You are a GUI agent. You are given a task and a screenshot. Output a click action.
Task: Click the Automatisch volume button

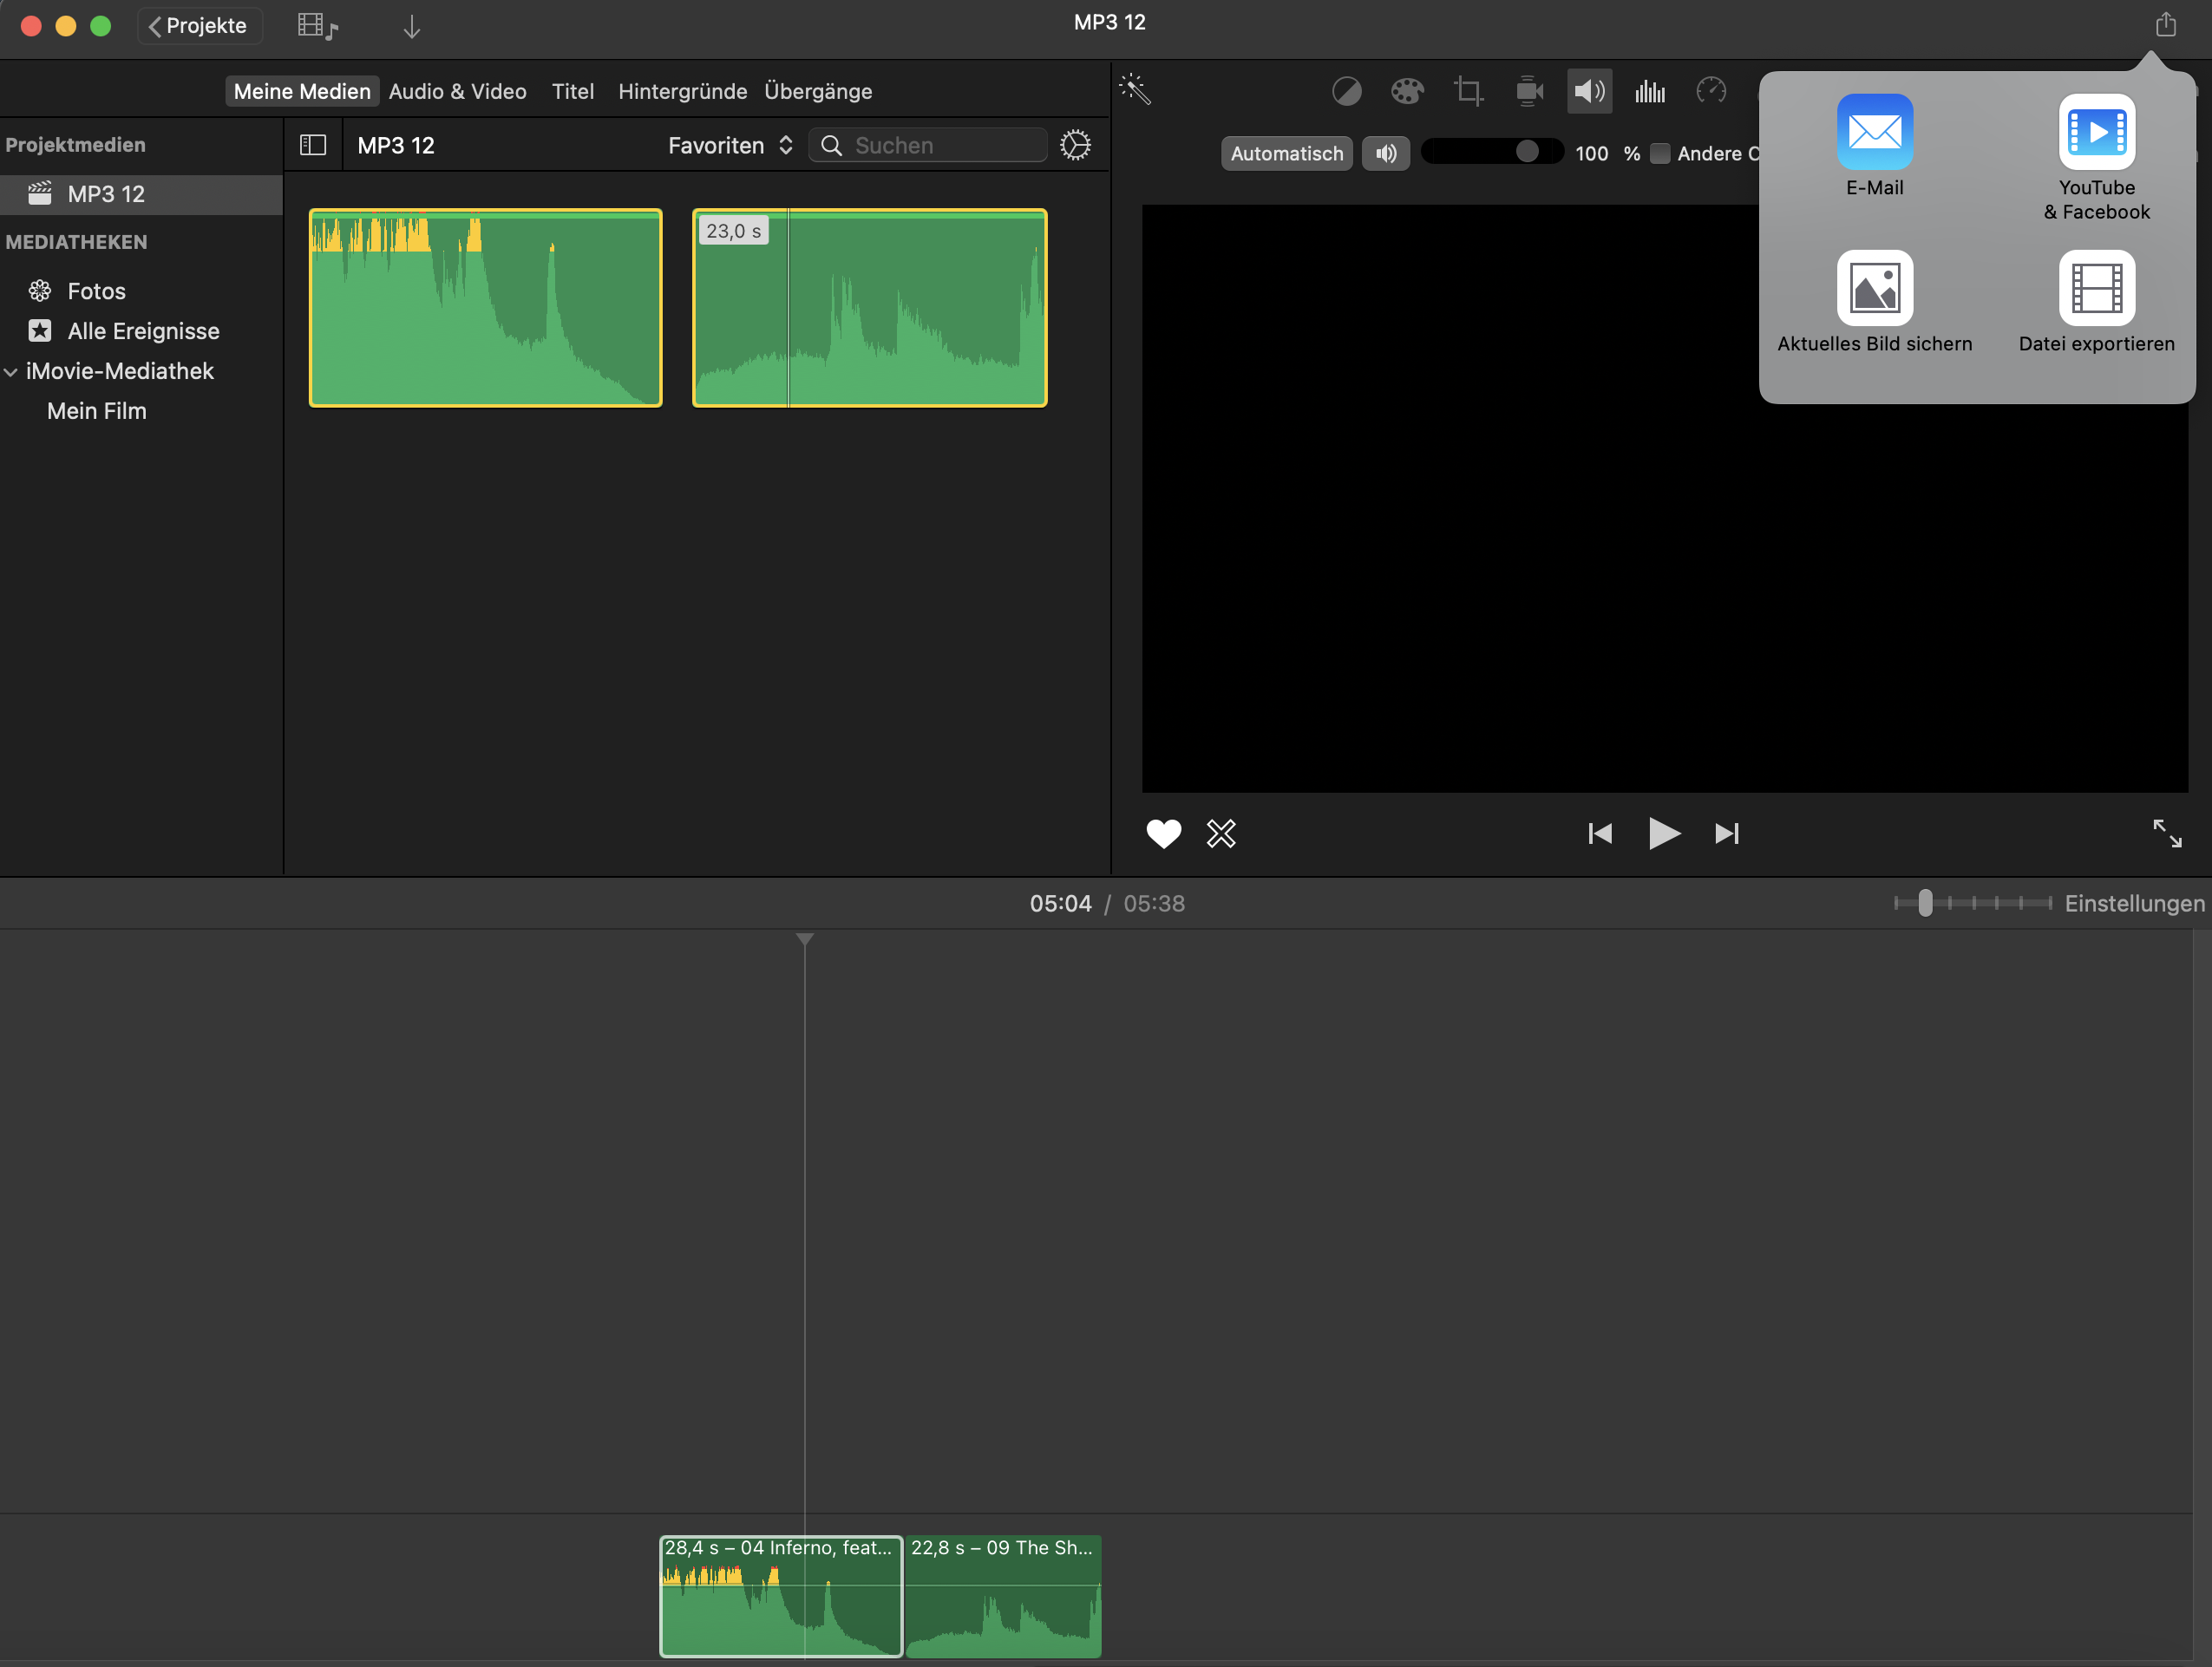click(1286, 153)
